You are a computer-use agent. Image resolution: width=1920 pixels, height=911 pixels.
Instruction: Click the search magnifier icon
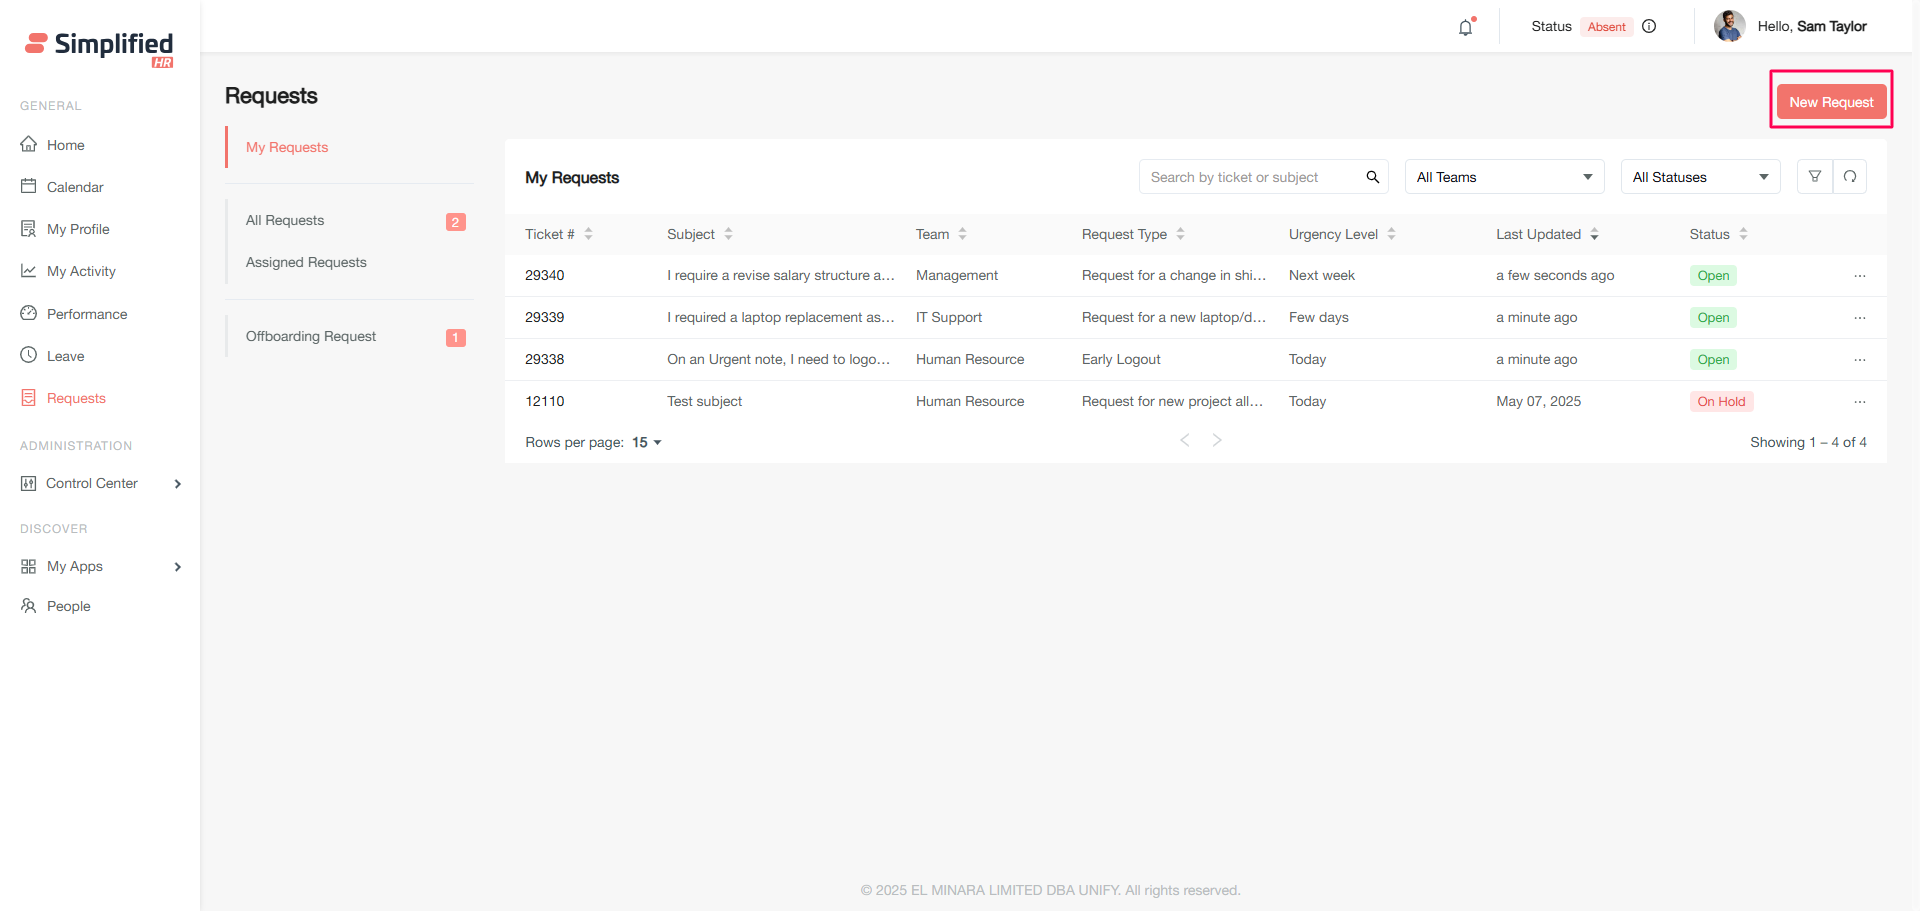tap(1372, 177)
